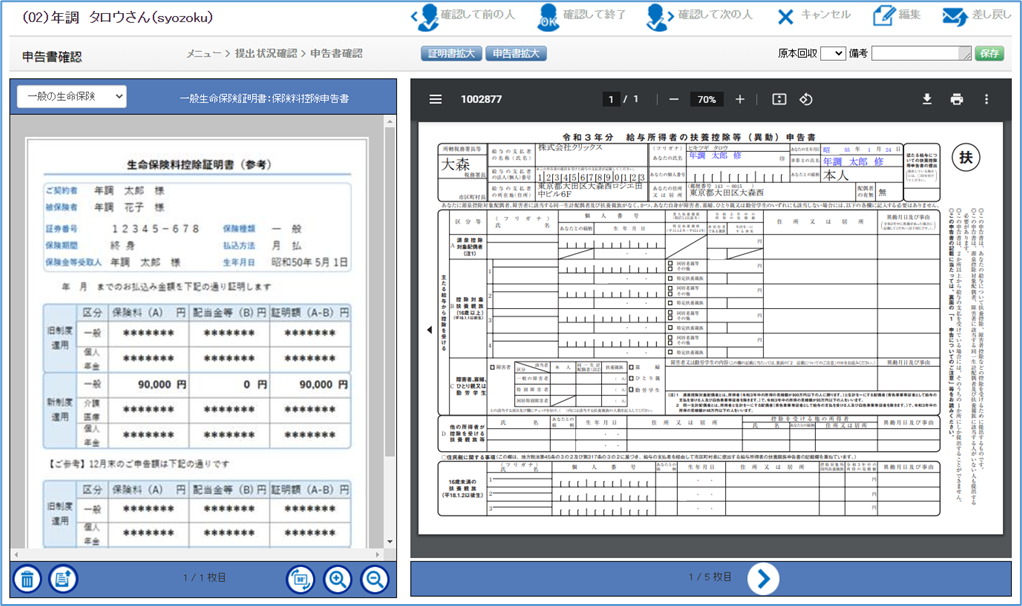Image resolution: width=1022 pixels, height=606 pixels.
Task: Zoom out on the certificate image
Action: 374,578
